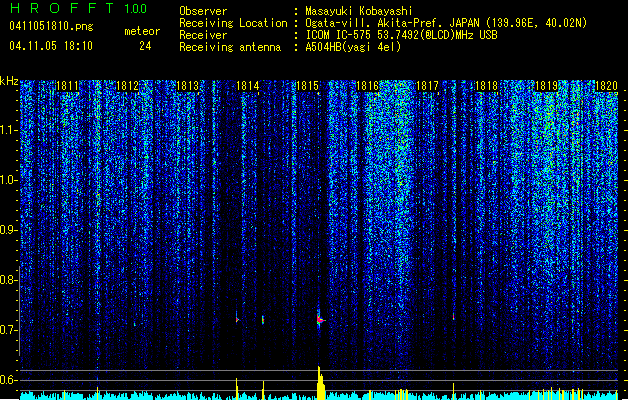The image size is (629, 400).
Task: Click the 0.9 kHz axis label
Action: (x=9, y=230)
